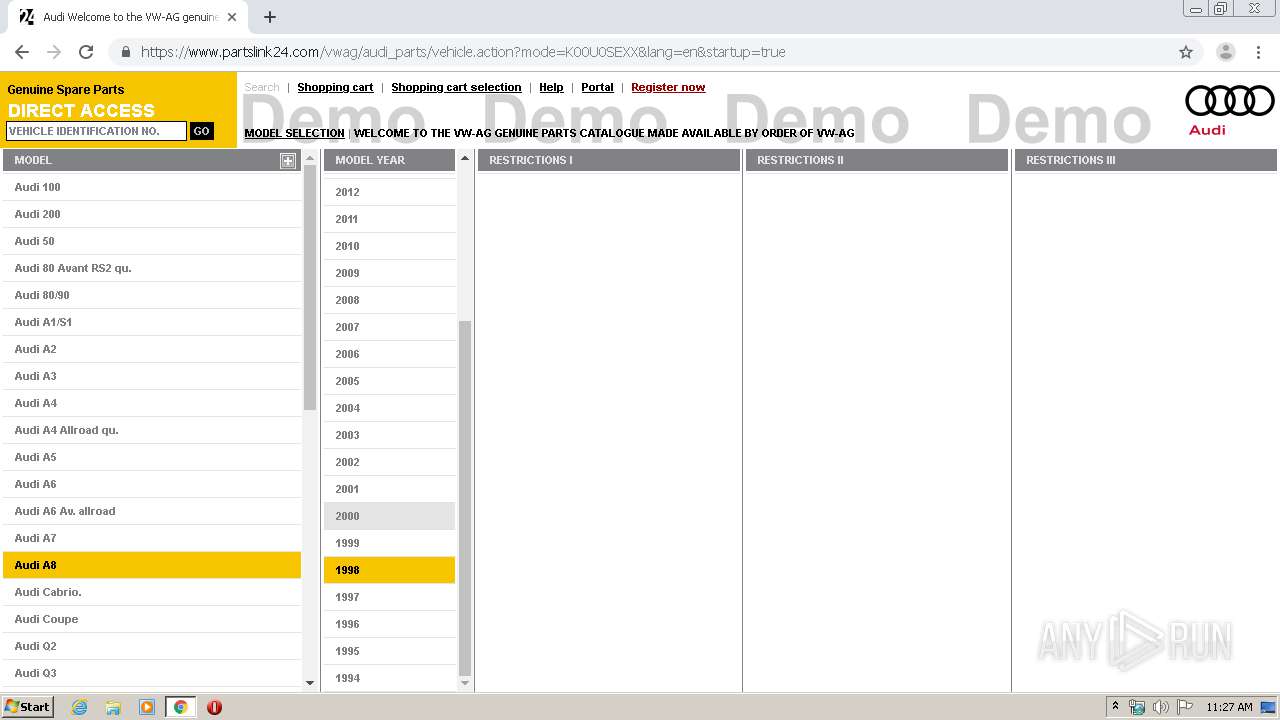
Task: Open a new browser tab with plus
Action: coord(270,17)
